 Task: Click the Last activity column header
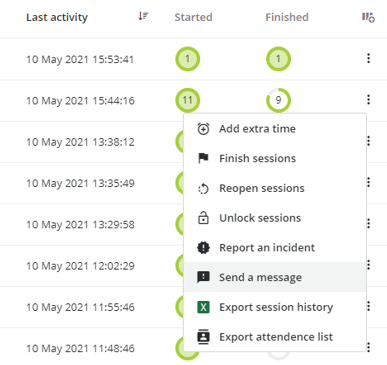pos(57,17)
